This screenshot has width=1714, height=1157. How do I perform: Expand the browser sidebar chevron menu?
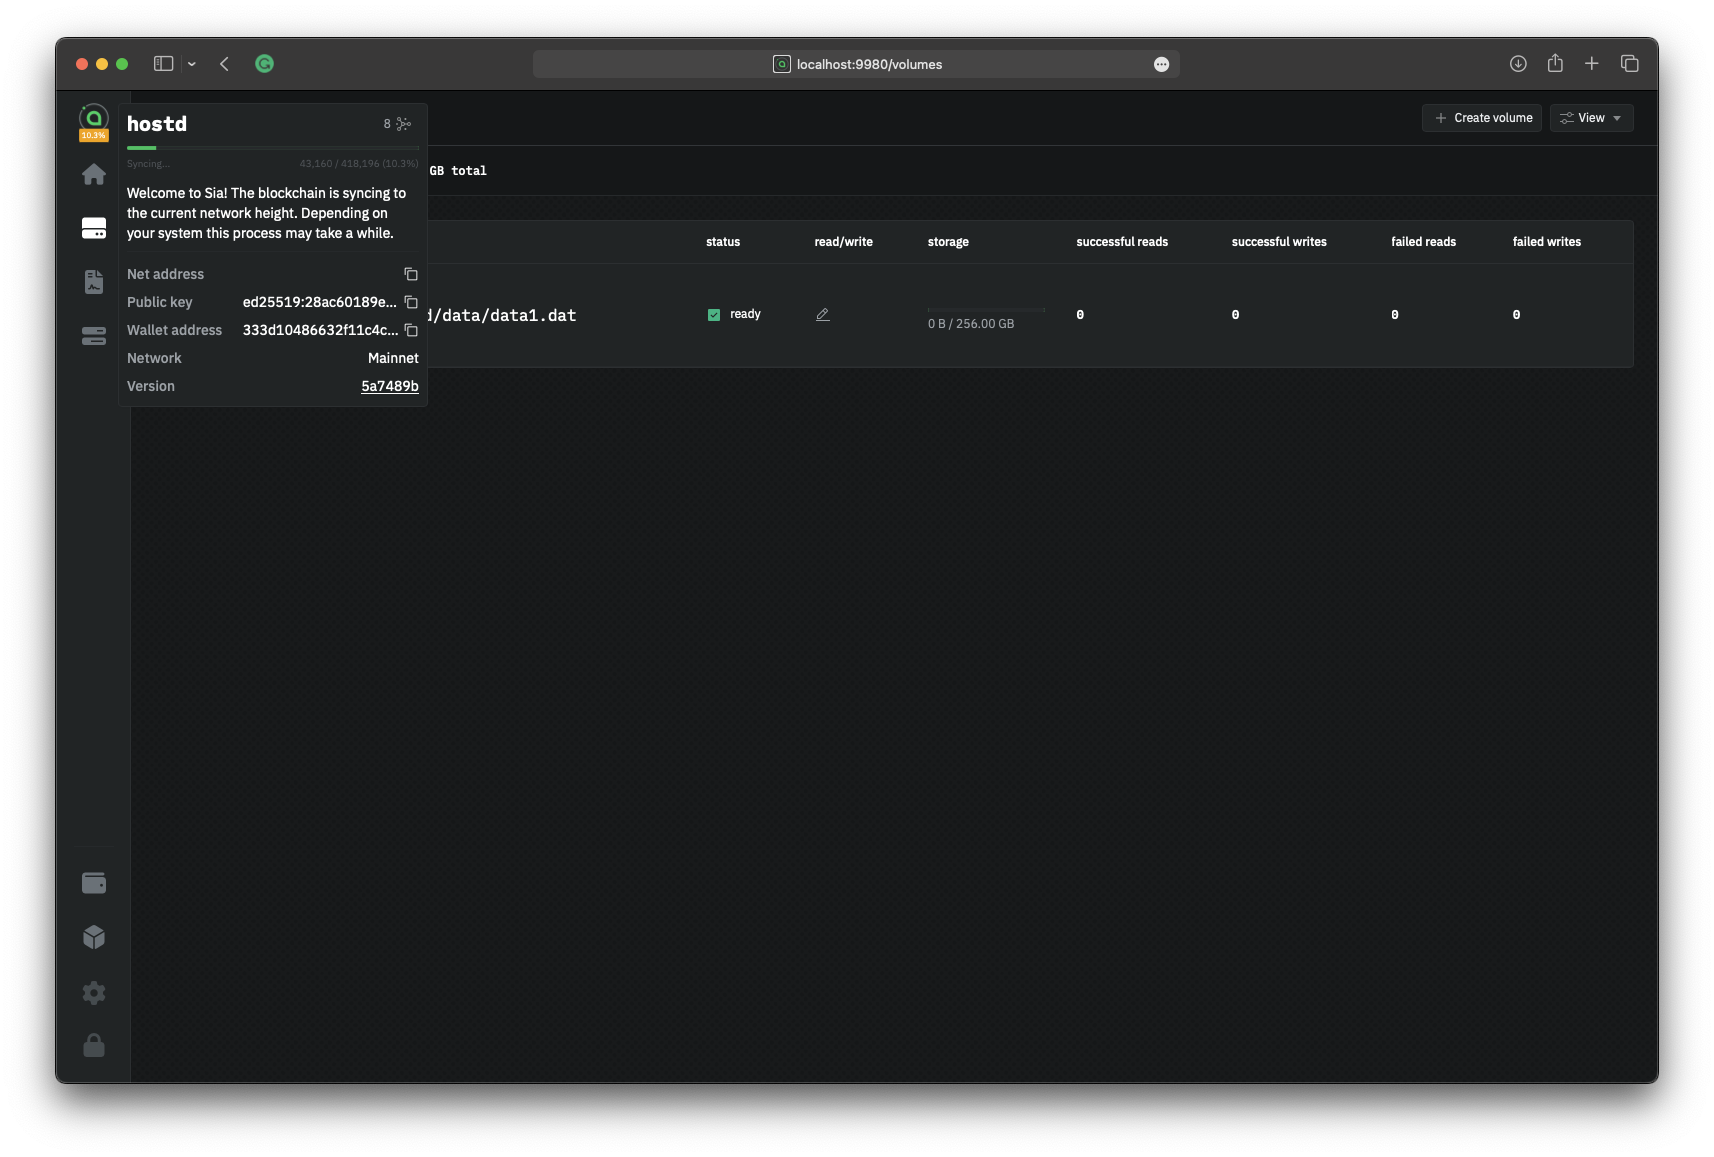pyautogui.click(x=192, y=64)
